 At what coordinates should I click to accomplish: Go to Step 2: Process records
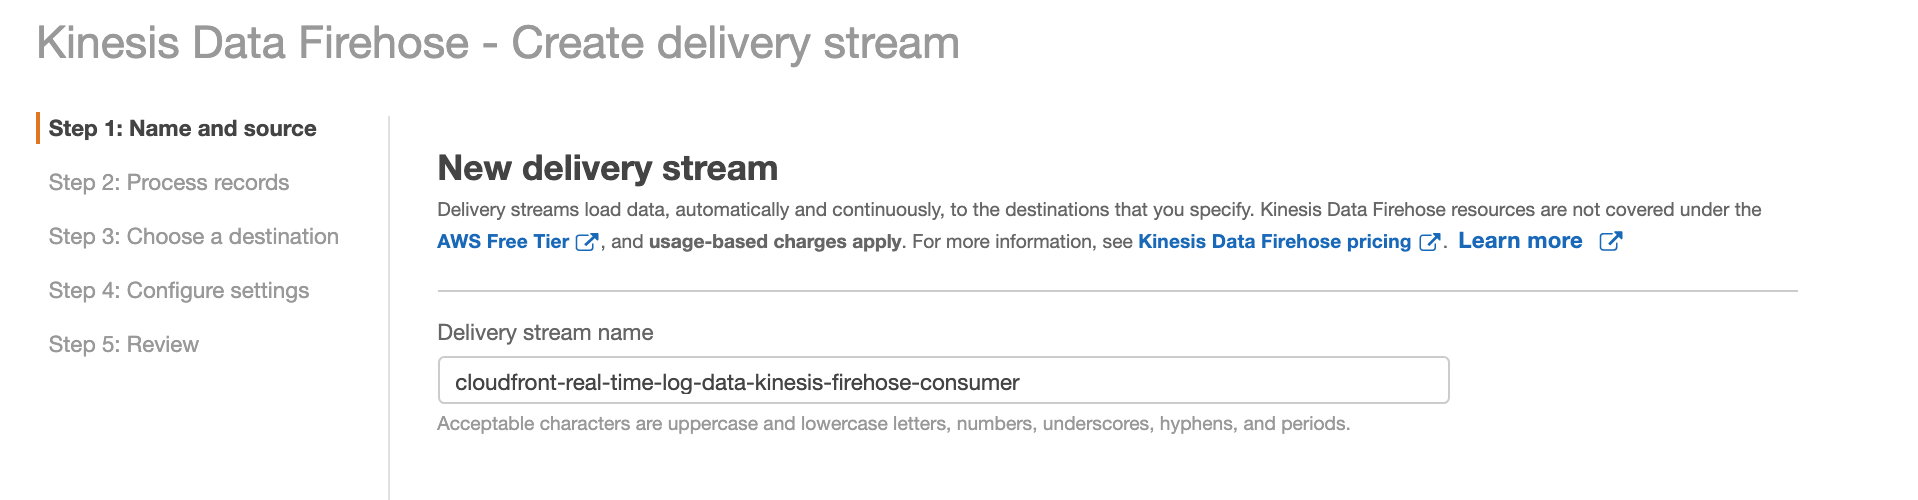coord(168,182)
